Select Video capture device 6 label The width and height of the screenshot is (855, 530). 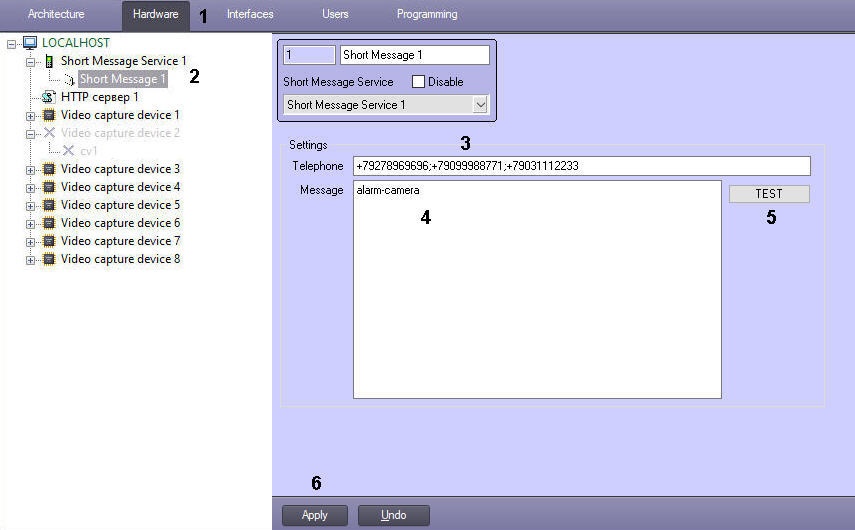tap(120, 223)
